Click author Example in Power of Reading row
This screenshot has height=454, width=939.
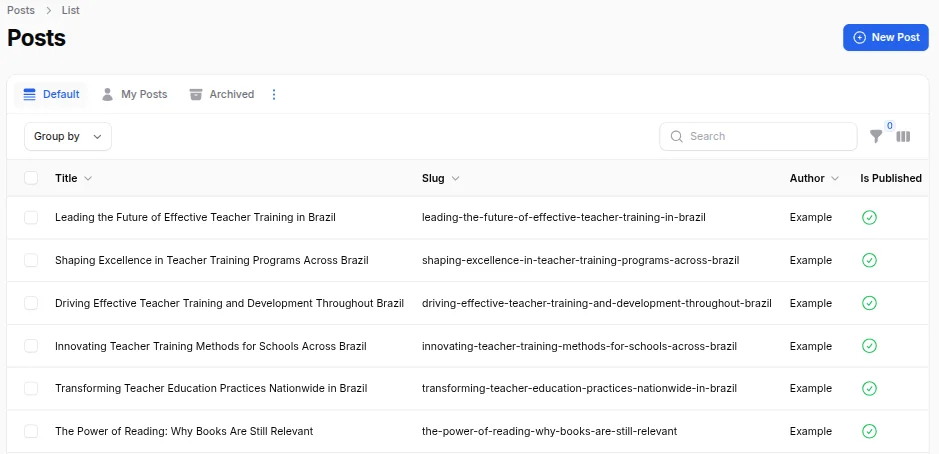811,431
